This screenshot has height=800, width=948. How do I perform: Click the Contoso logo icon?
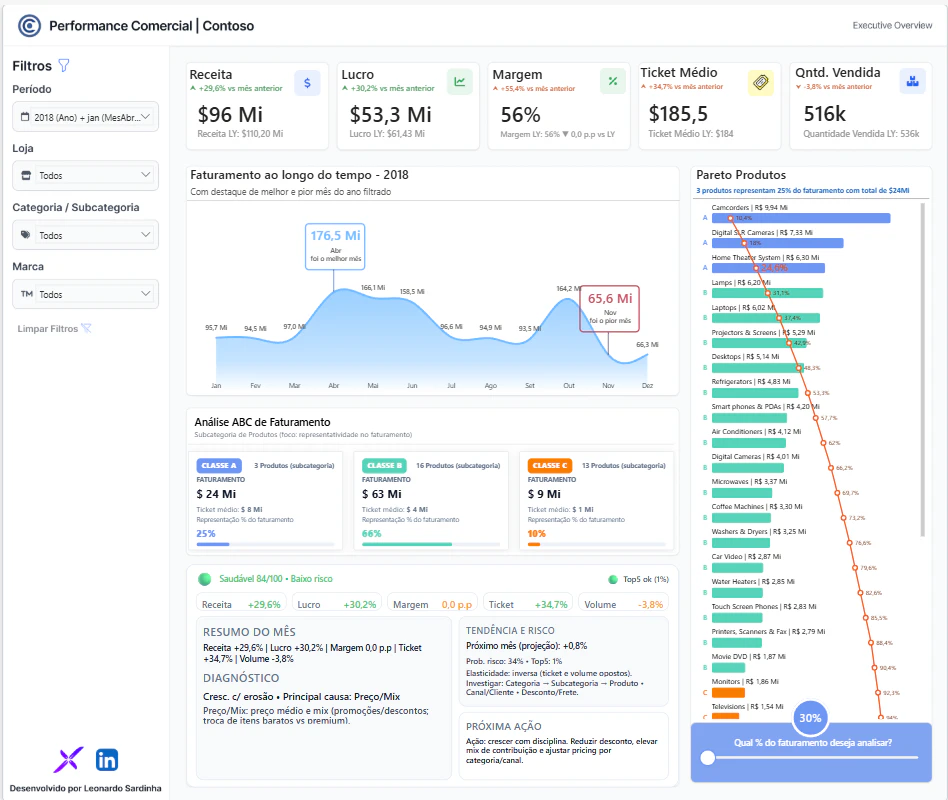(29, 26)
